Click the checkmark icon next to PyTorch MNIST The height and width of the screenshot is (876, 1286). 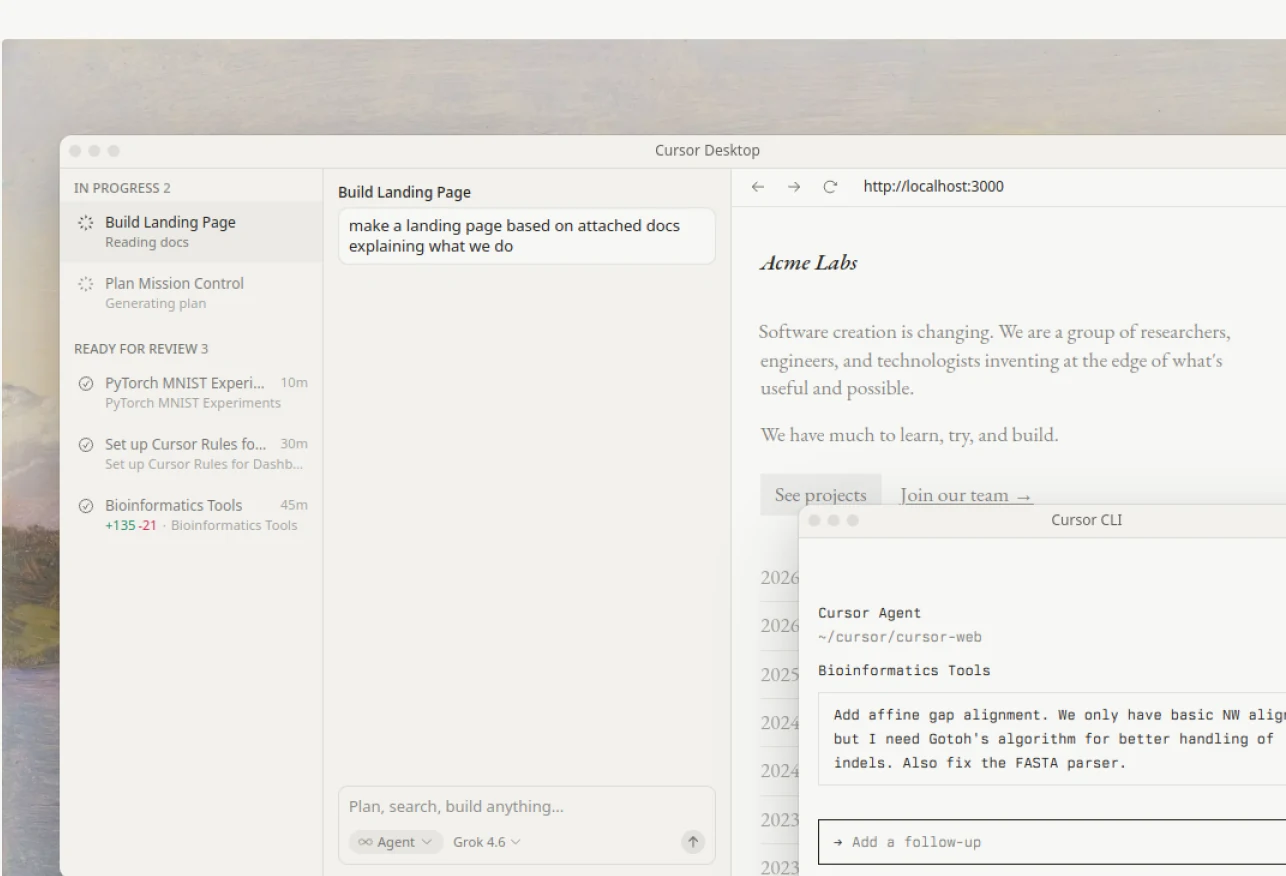tap(86, 383)
